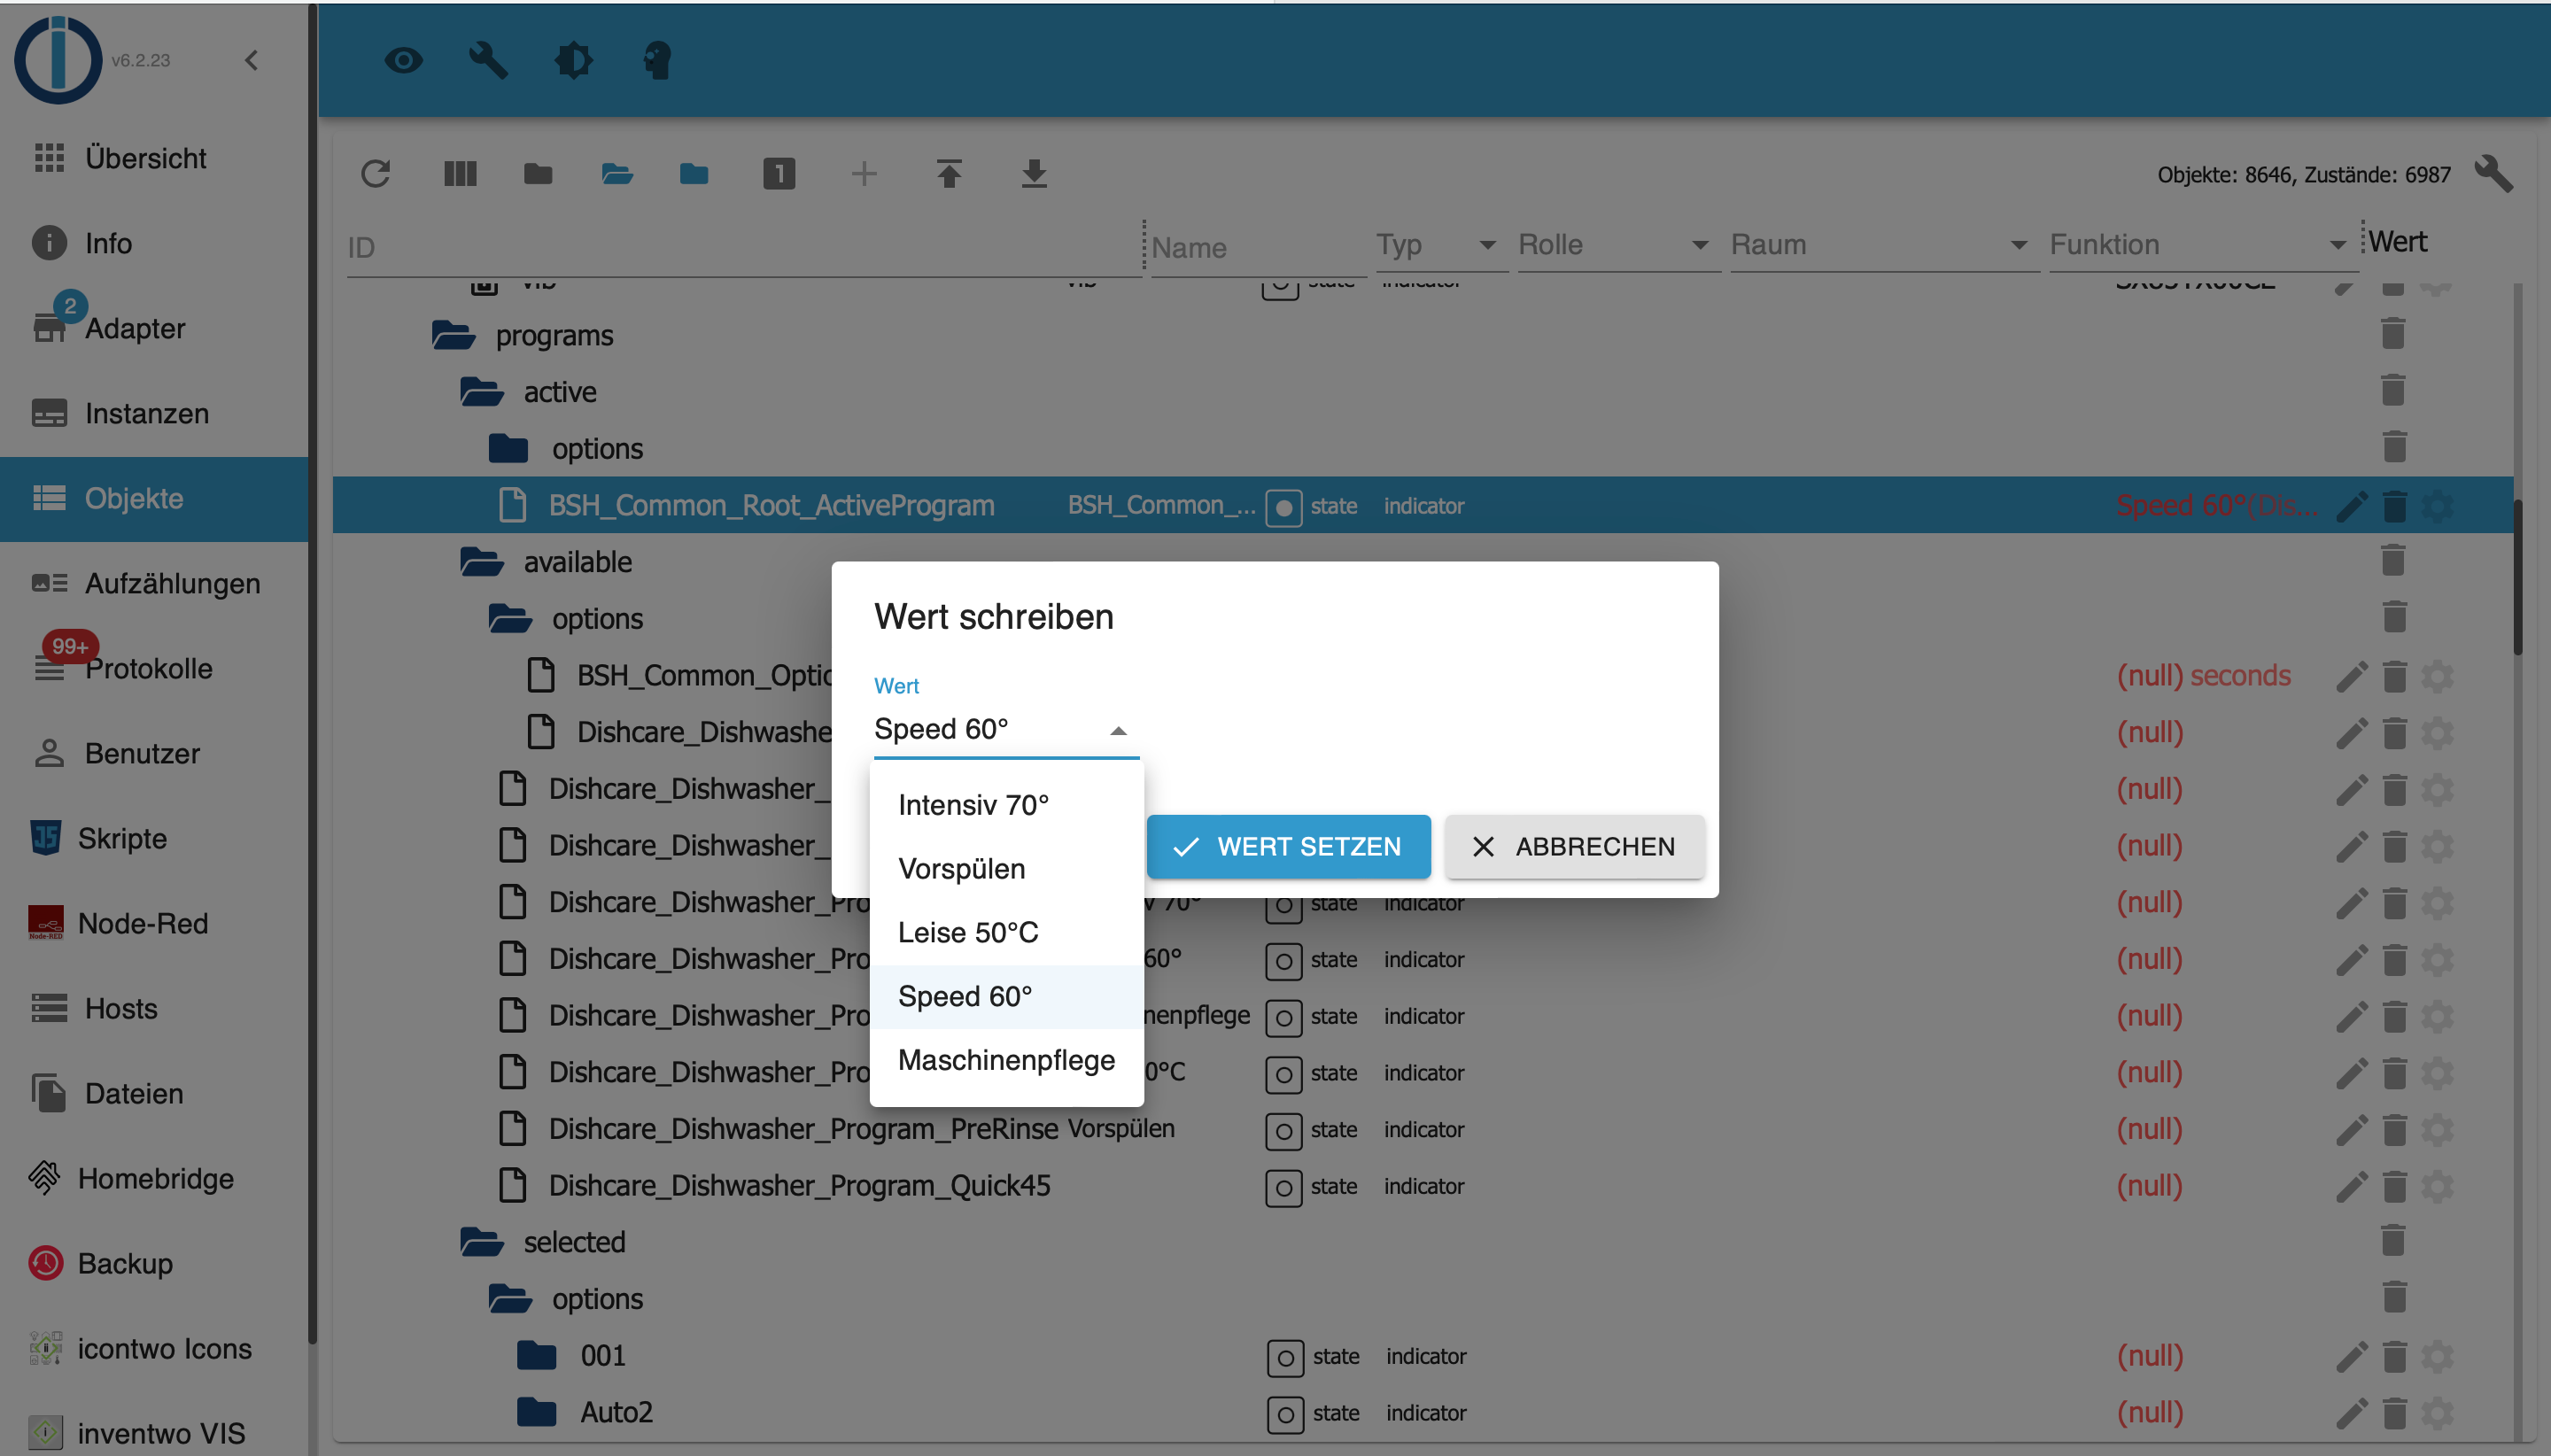This screenshot has height=1456, width=2551.
Task: Click the ID filter field
Action: [x=743, y=247]
